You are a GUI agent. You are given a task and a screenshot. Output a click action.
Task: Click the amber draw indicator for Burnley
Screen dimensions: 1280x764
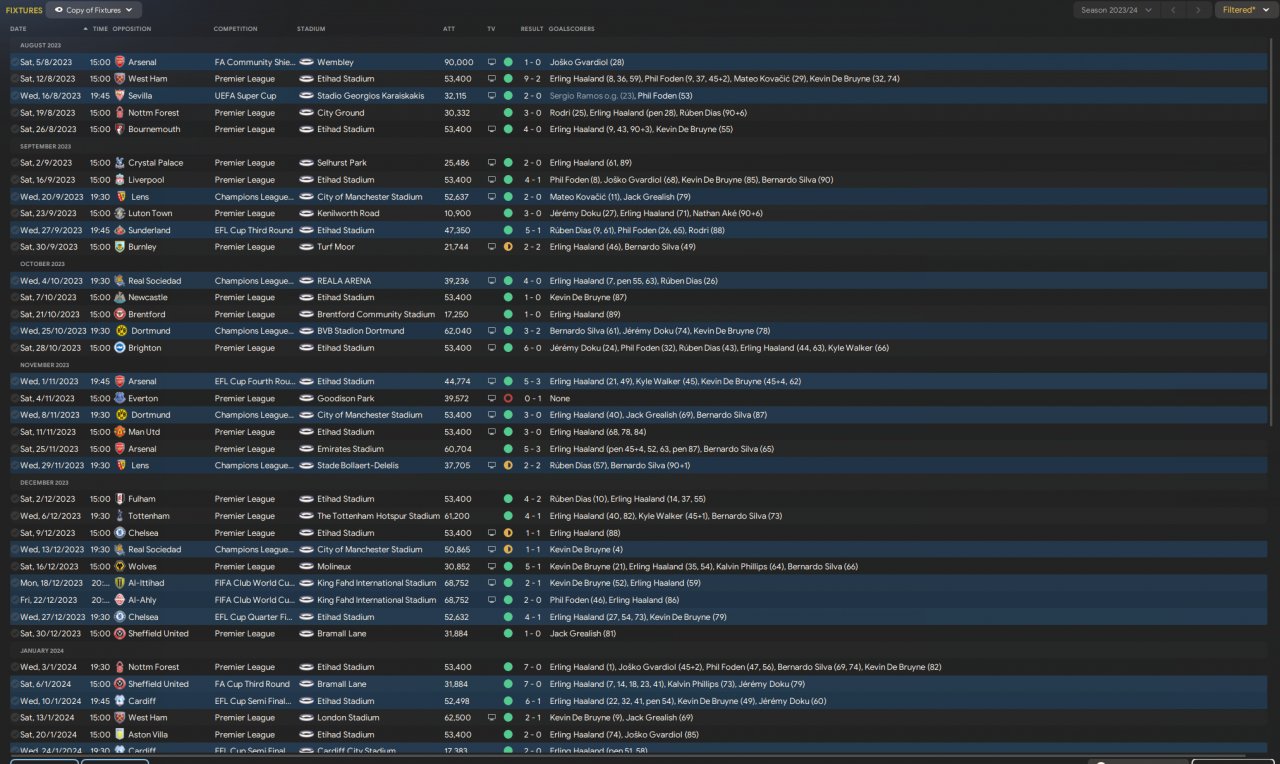coord(508,247)
